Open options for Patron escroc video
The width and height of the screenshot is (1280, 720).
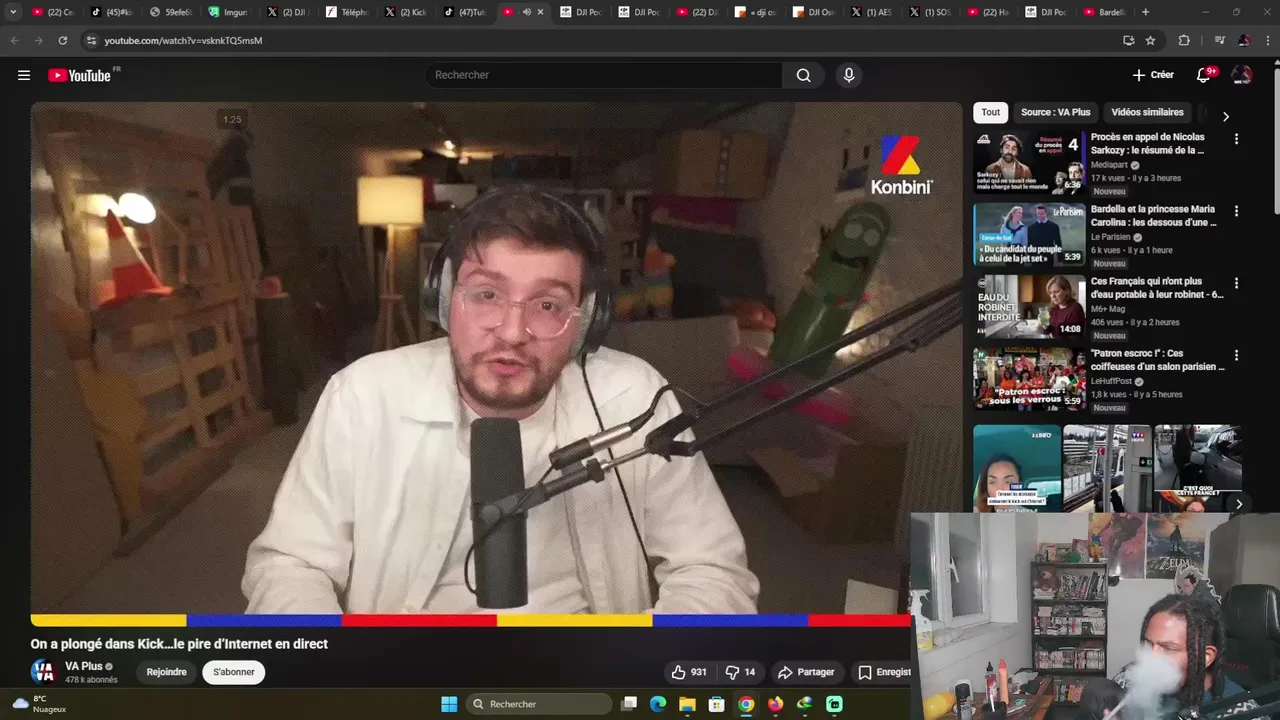tap(1236, 355)
